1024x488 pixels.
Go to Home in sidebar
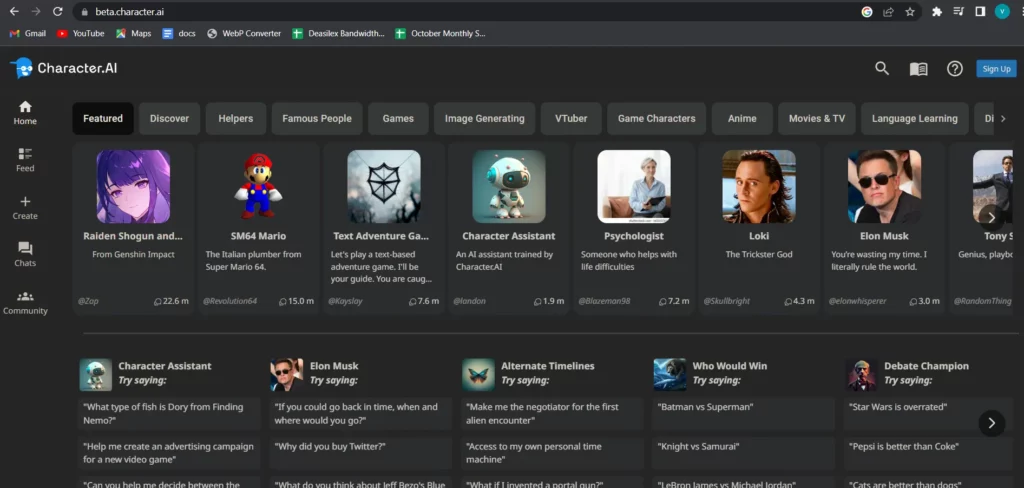(25, 112)
